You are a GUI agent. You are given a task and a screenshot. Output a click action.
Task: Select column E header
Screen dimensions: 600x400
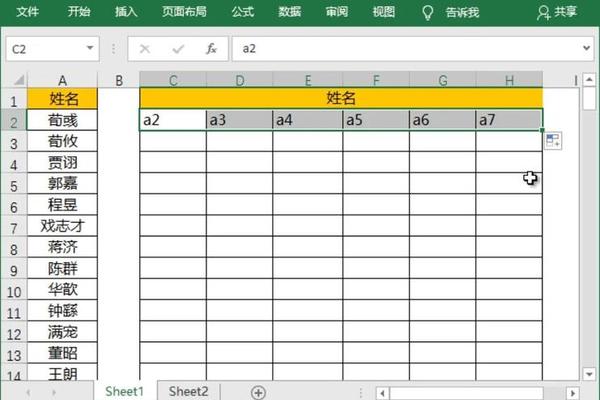[x=308, y=80]
